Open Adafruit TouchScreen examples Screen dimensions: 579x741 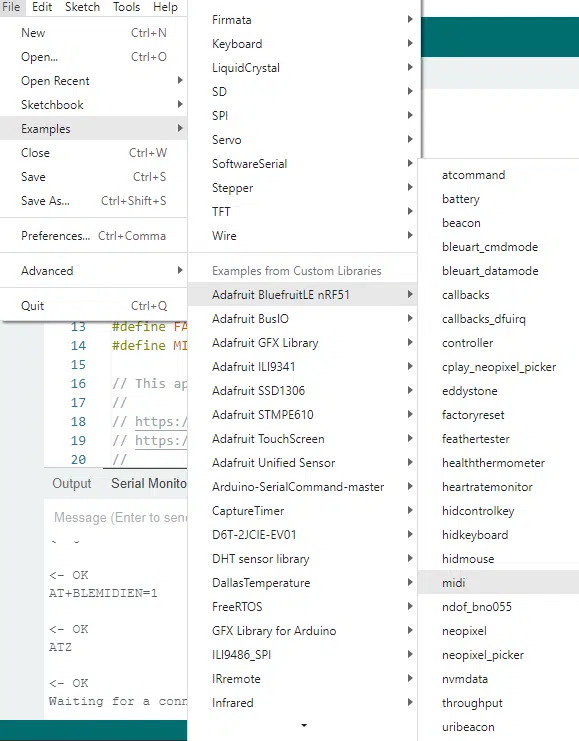pyautogui.click(x=302, y=439)
